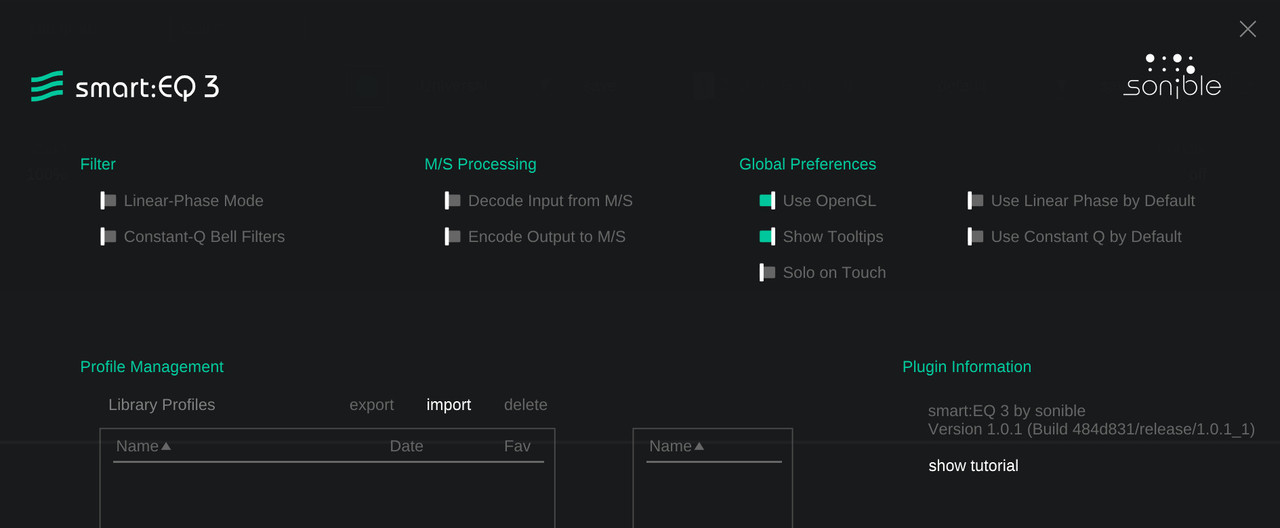Open the show tutorial link
1280x528 pixels.
(x=973, y=466)
